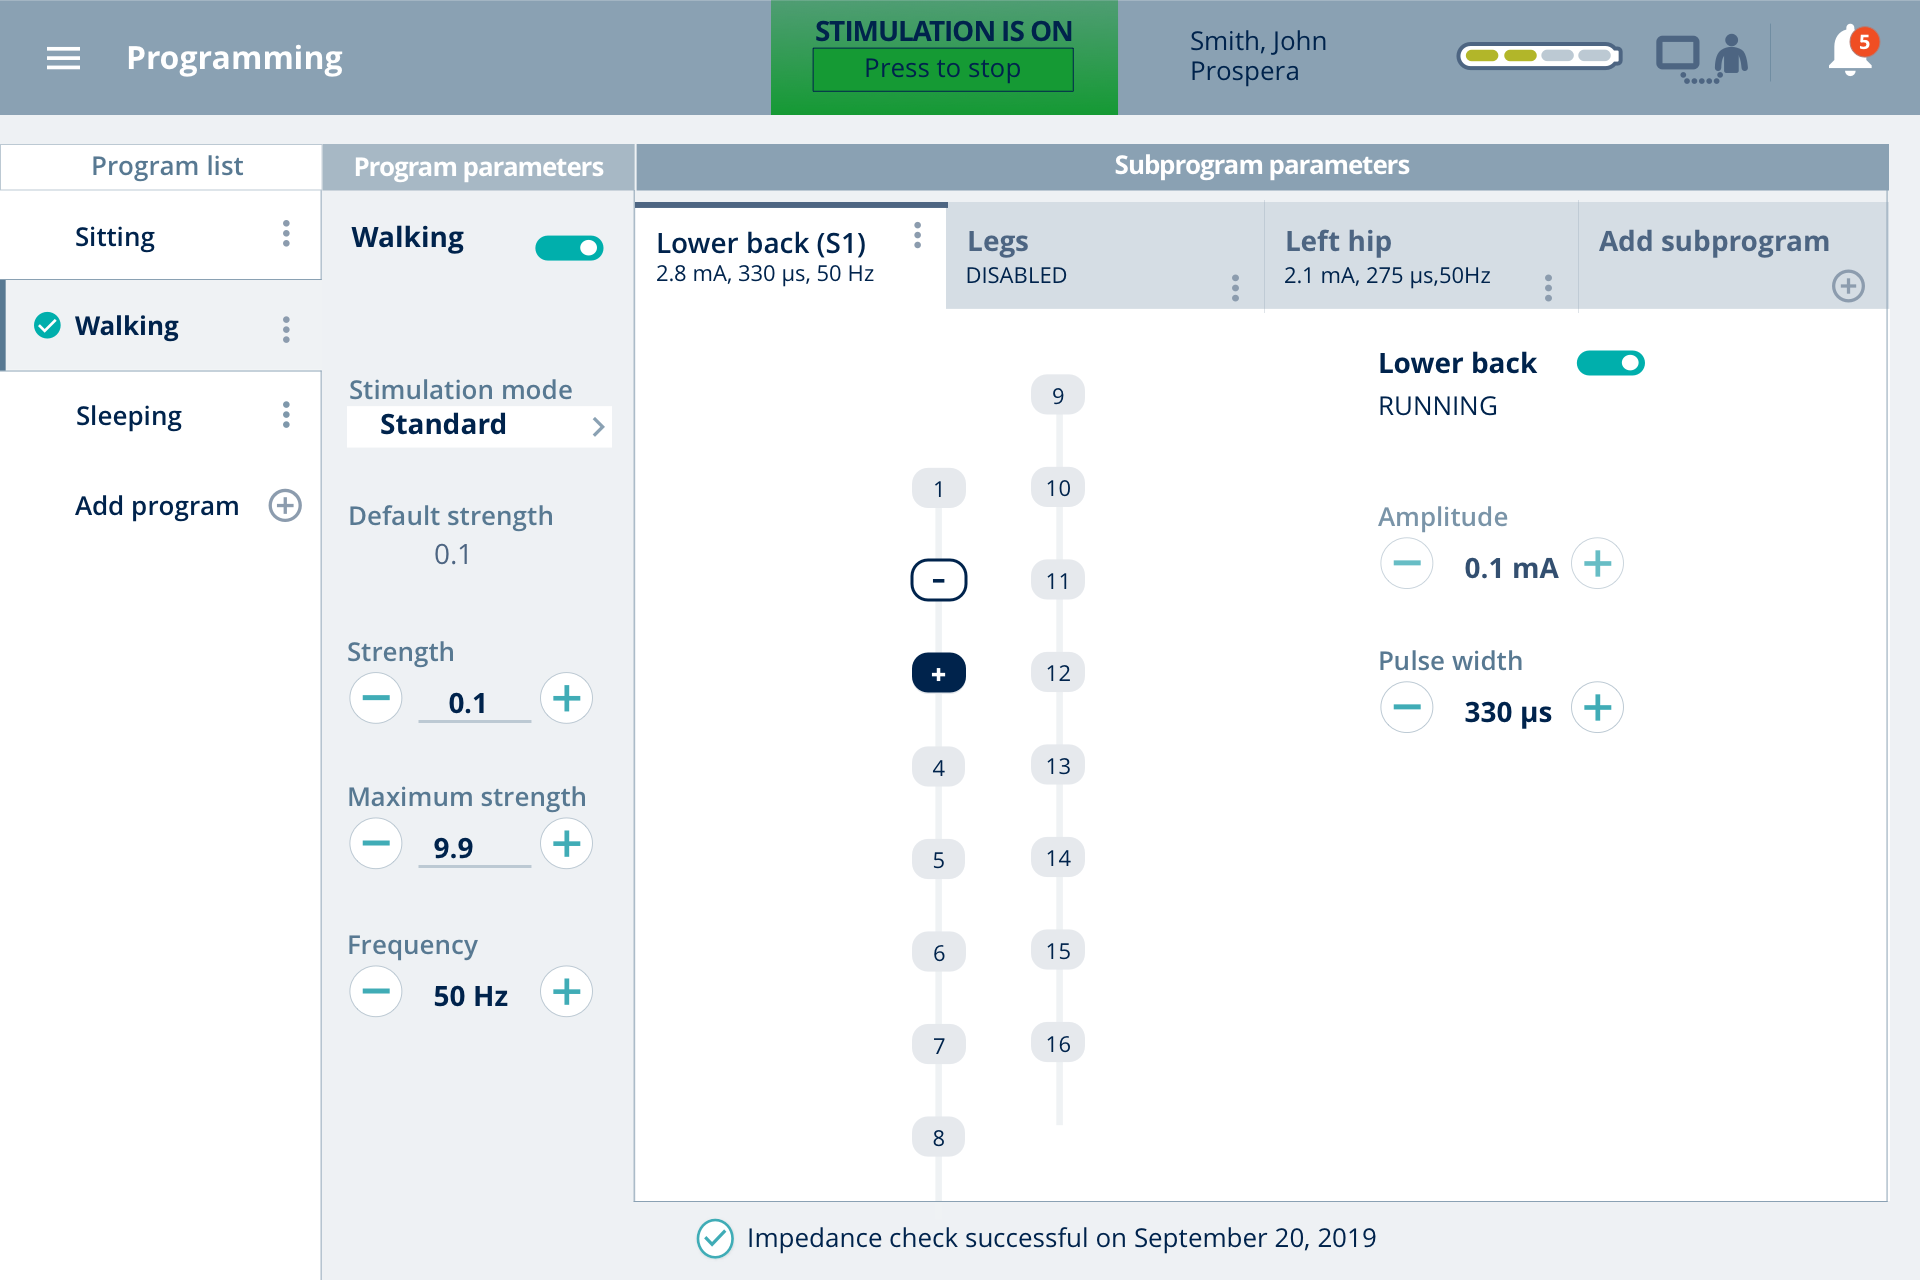Click the device connection status icon
The width and height of the screenshot is (1920, 1280).
point(1701,58)
